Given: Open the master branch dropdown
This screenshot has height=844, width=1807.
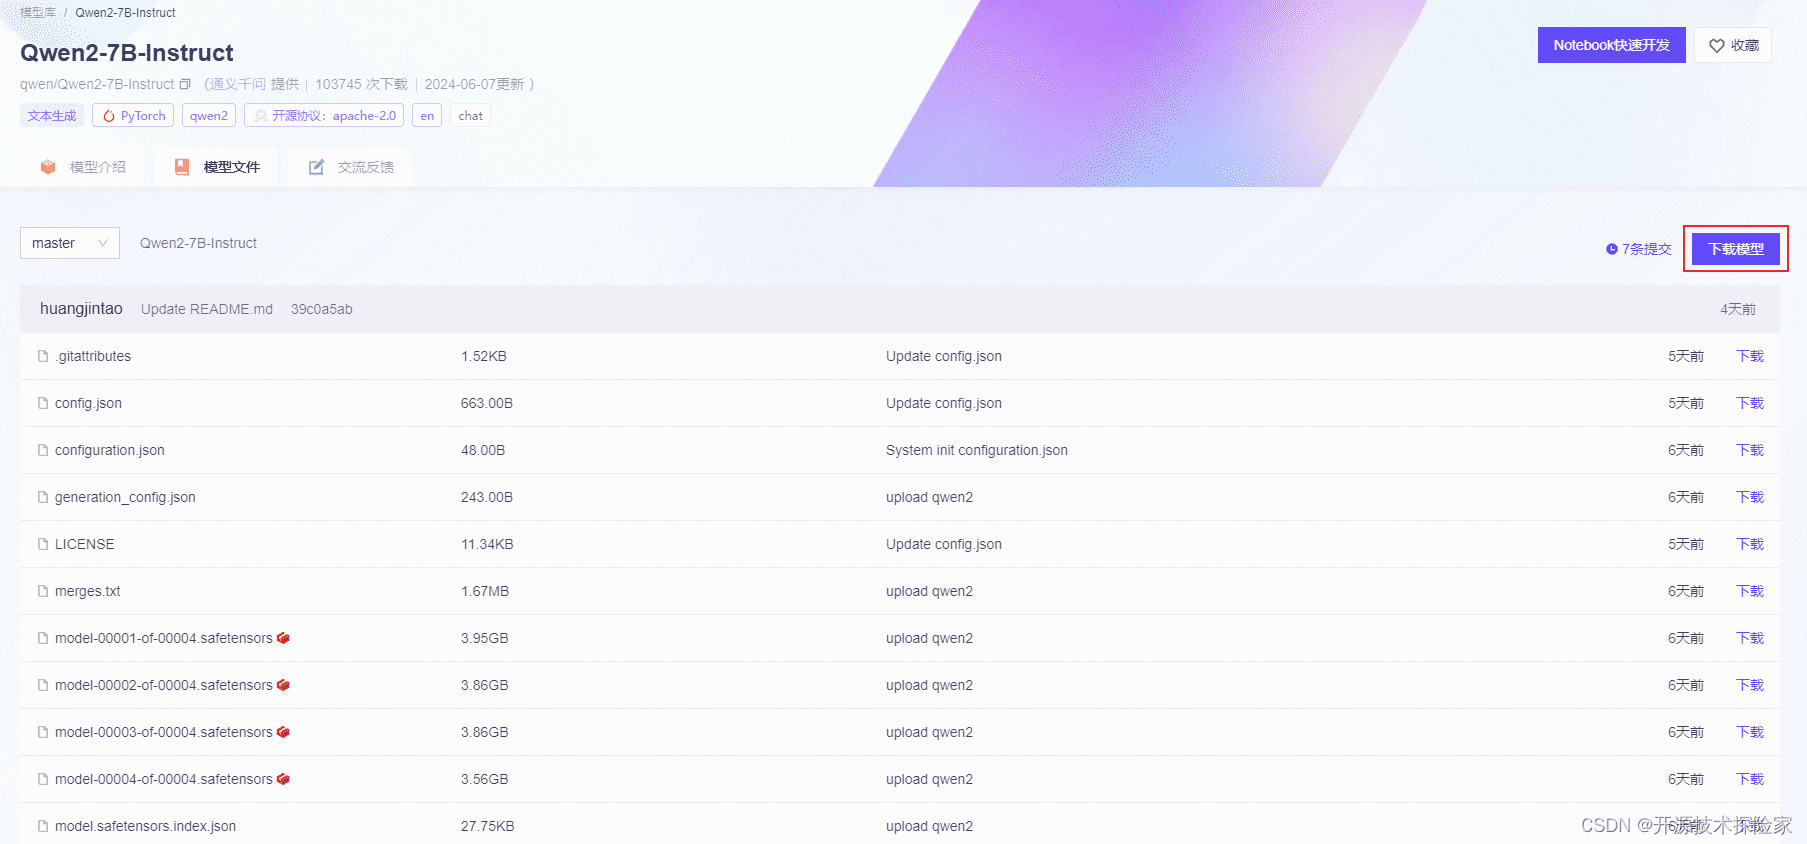Looking at the screenshot, I should click(x=70, y=243).
